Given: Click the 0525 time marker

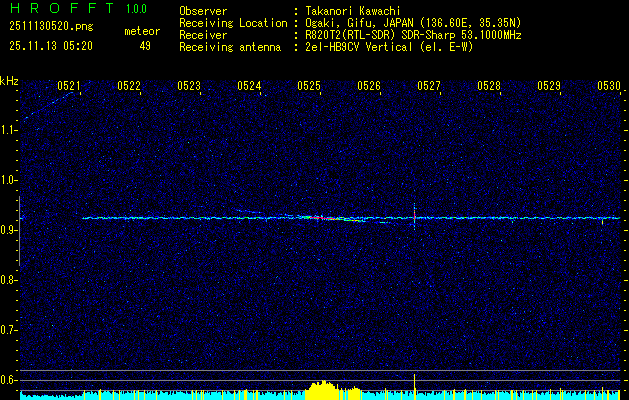Looking at the screenshot, I should click(x=309, y=87).
